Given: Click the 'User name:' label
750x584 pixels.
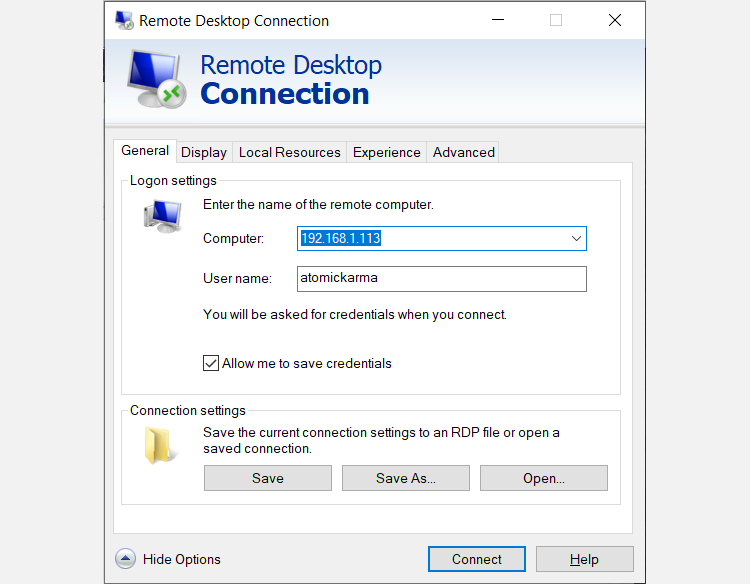Looking at the screenshot, I should point(237,278).
